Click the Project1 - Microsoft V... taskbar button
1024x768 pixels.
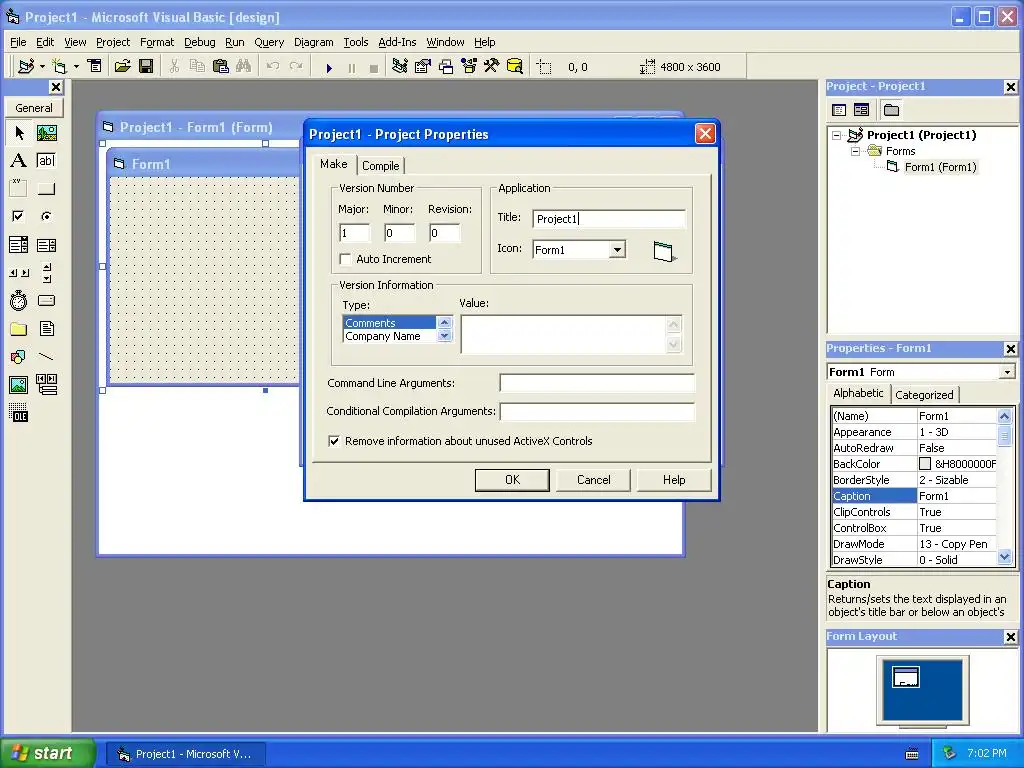tap(185, 754)
